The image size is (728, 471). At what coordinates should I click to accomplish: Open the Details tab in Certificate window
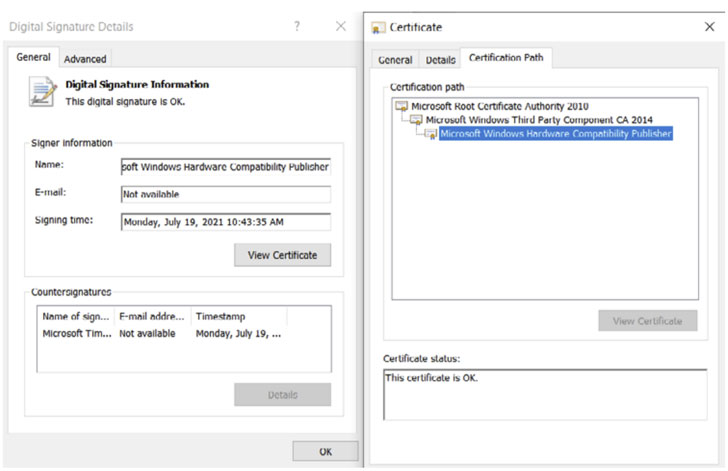(x=440, y=60)
